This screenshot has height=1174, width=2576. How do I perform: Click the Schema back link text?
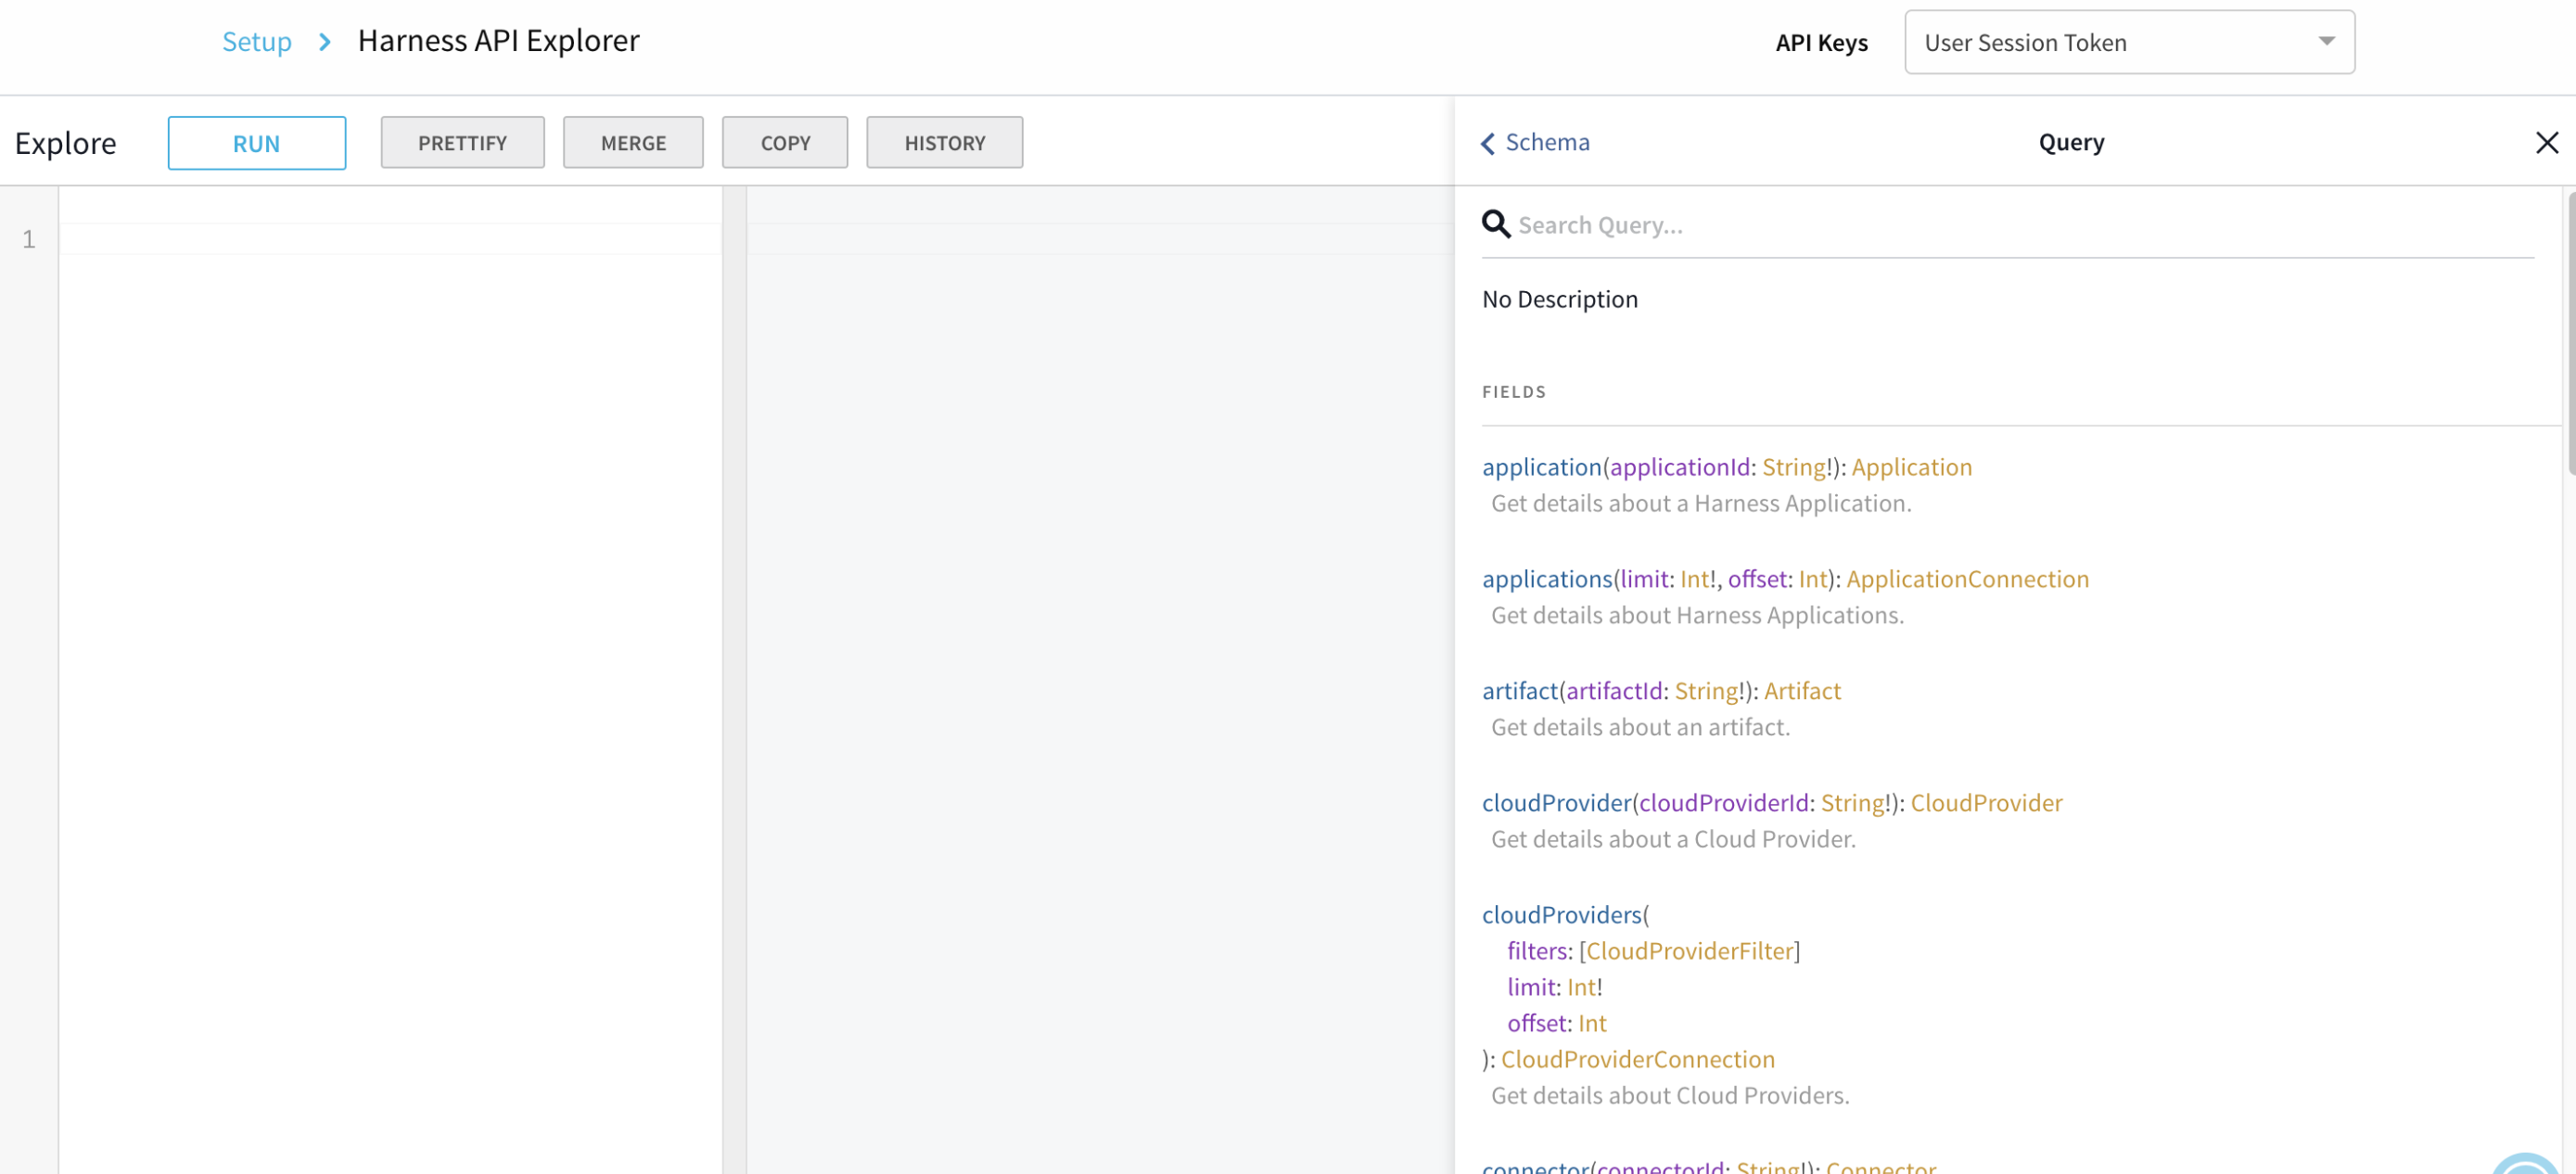1547,142
